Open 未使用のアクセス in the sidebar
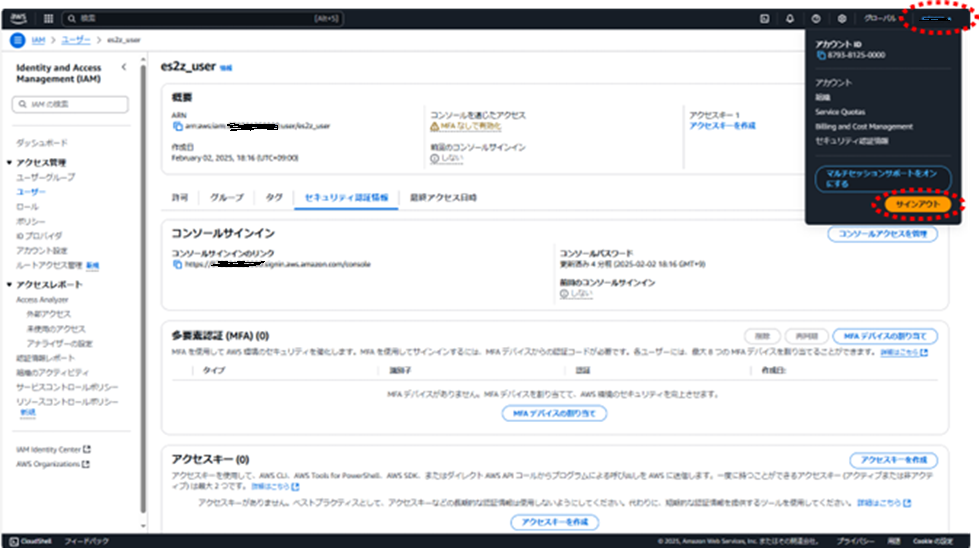Image resolution: width=979 pixels, height=548 pixels. tap(56, 329)
